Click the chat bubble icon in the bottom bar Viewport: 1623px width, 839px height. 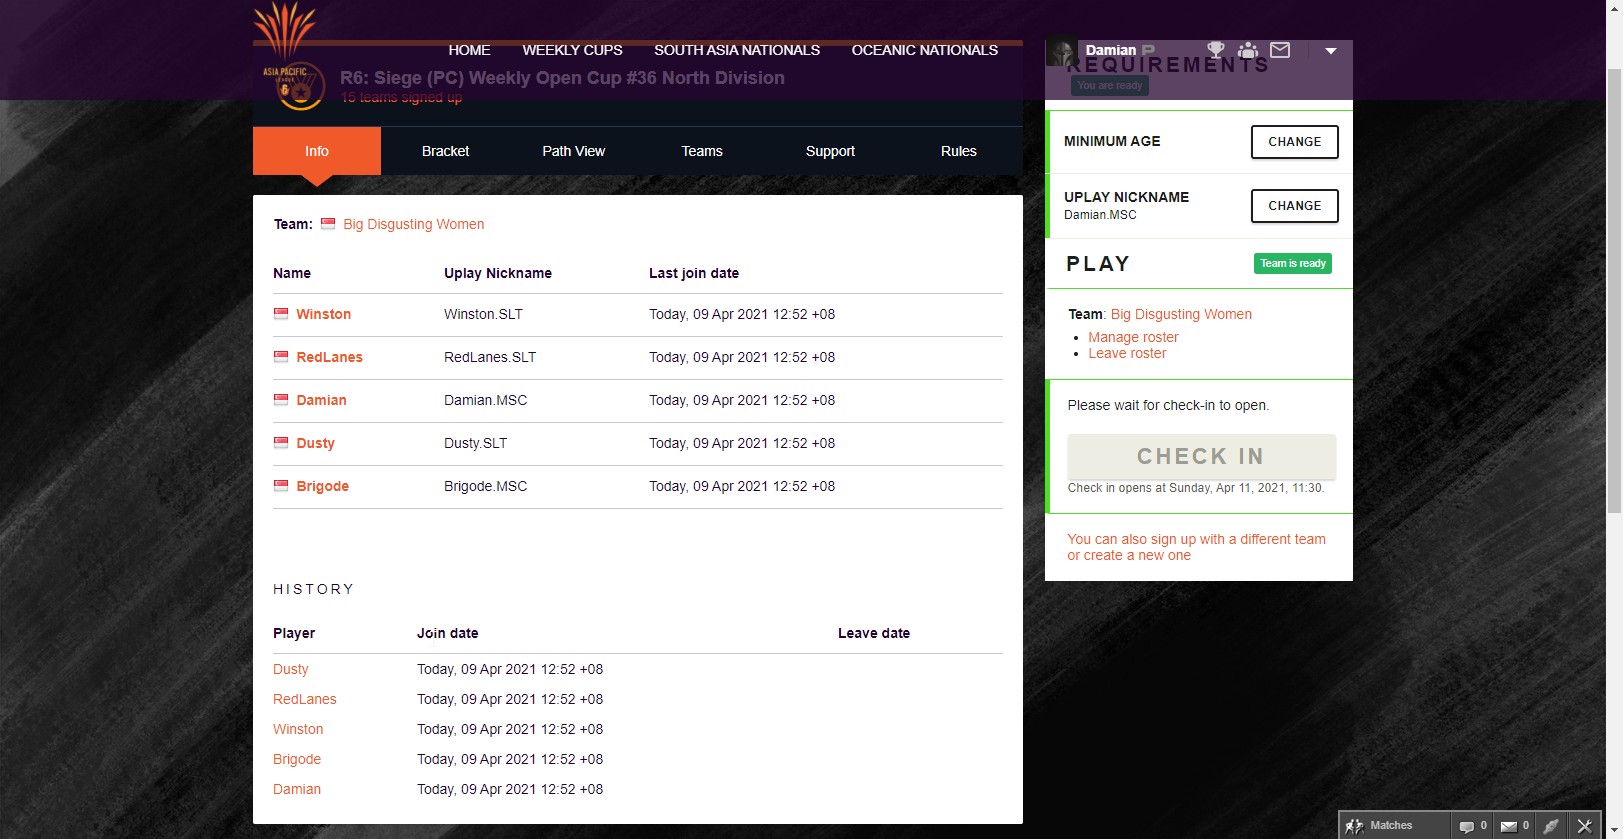pos(1467,826)
